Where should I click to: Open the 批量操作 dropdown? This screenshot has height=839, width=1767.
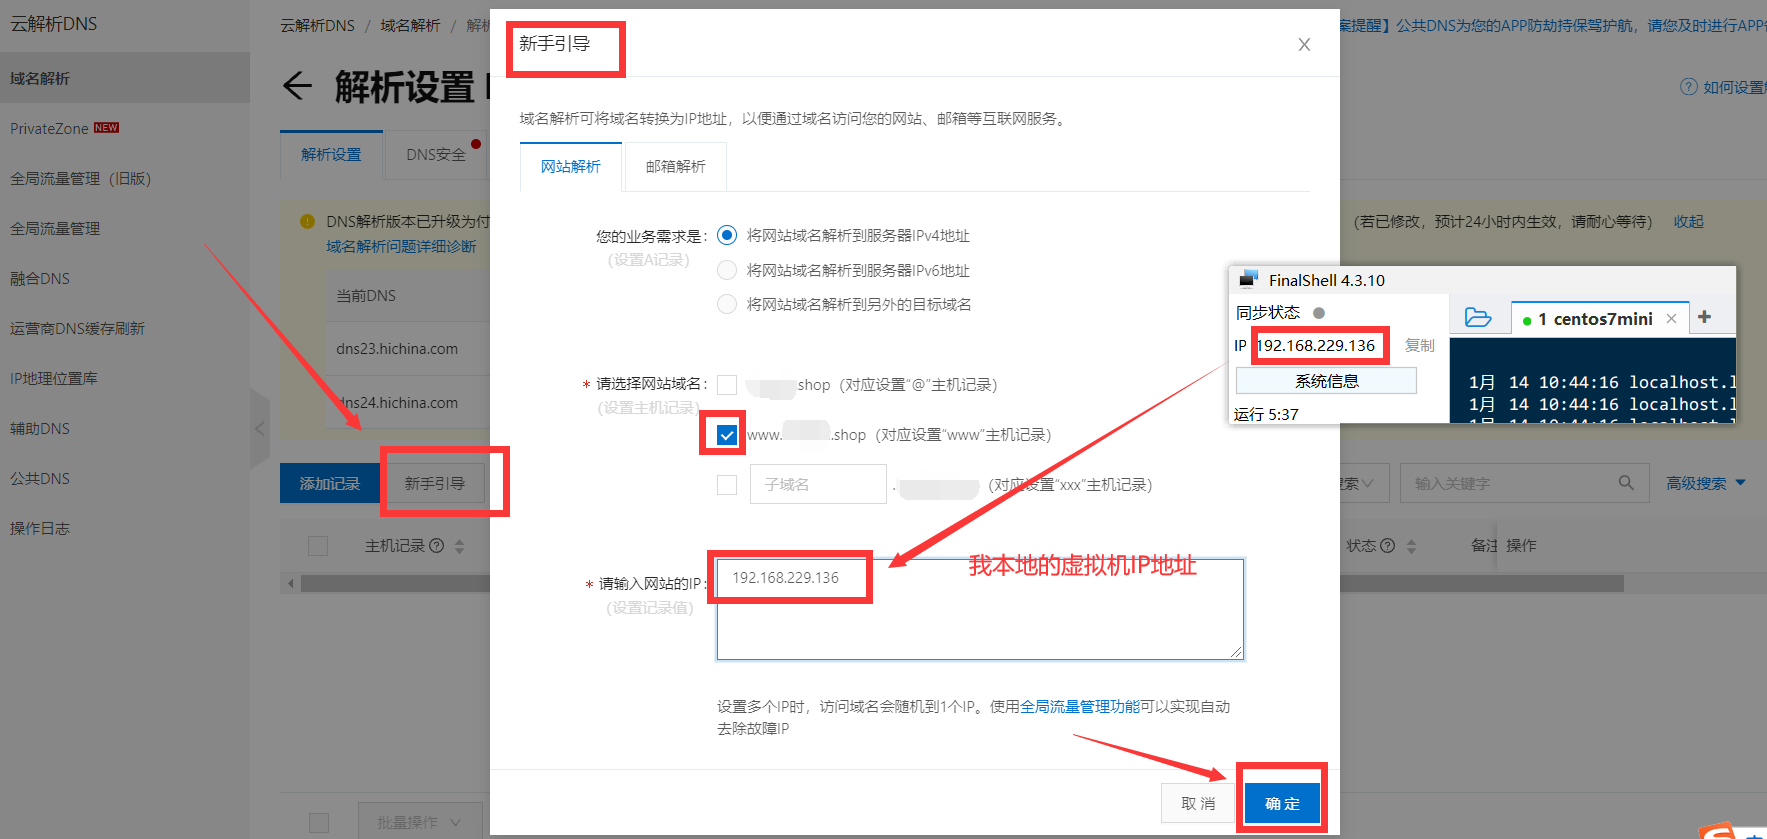coord(420,822)
